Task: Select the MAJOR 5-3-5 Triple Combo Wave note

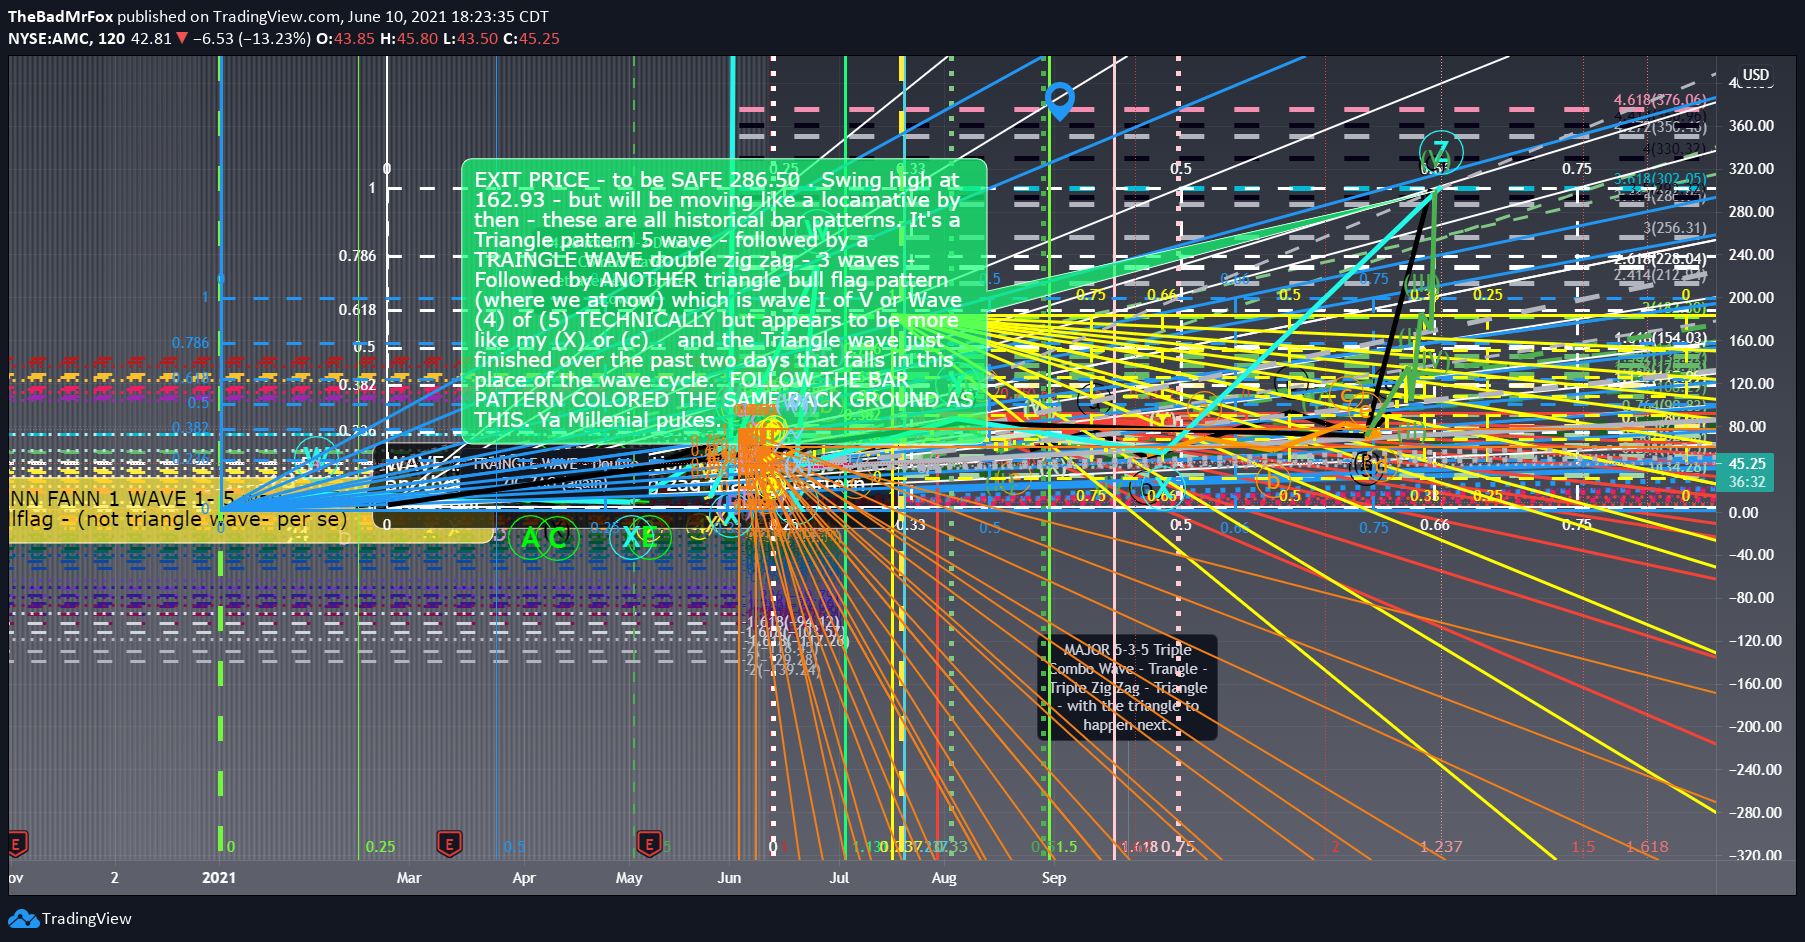Action: (1128, 687)
